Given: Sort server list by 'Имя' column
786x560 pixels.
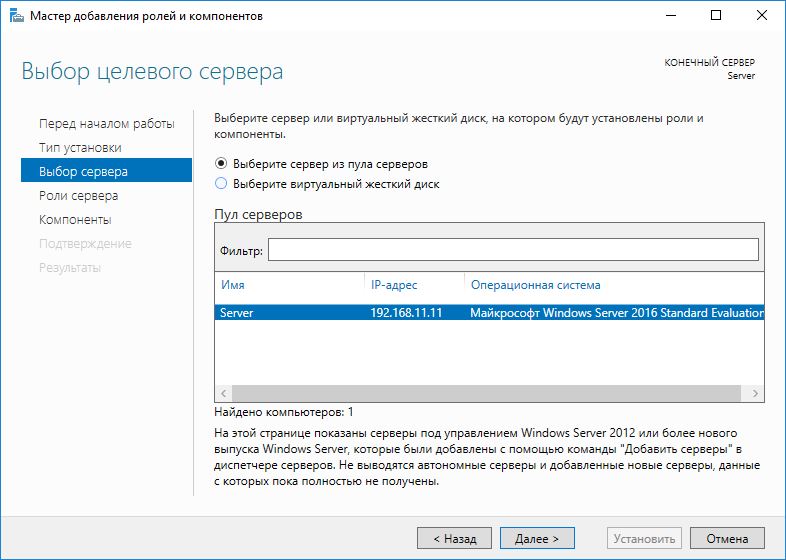Looking at the screenshot, I should 233,285.
